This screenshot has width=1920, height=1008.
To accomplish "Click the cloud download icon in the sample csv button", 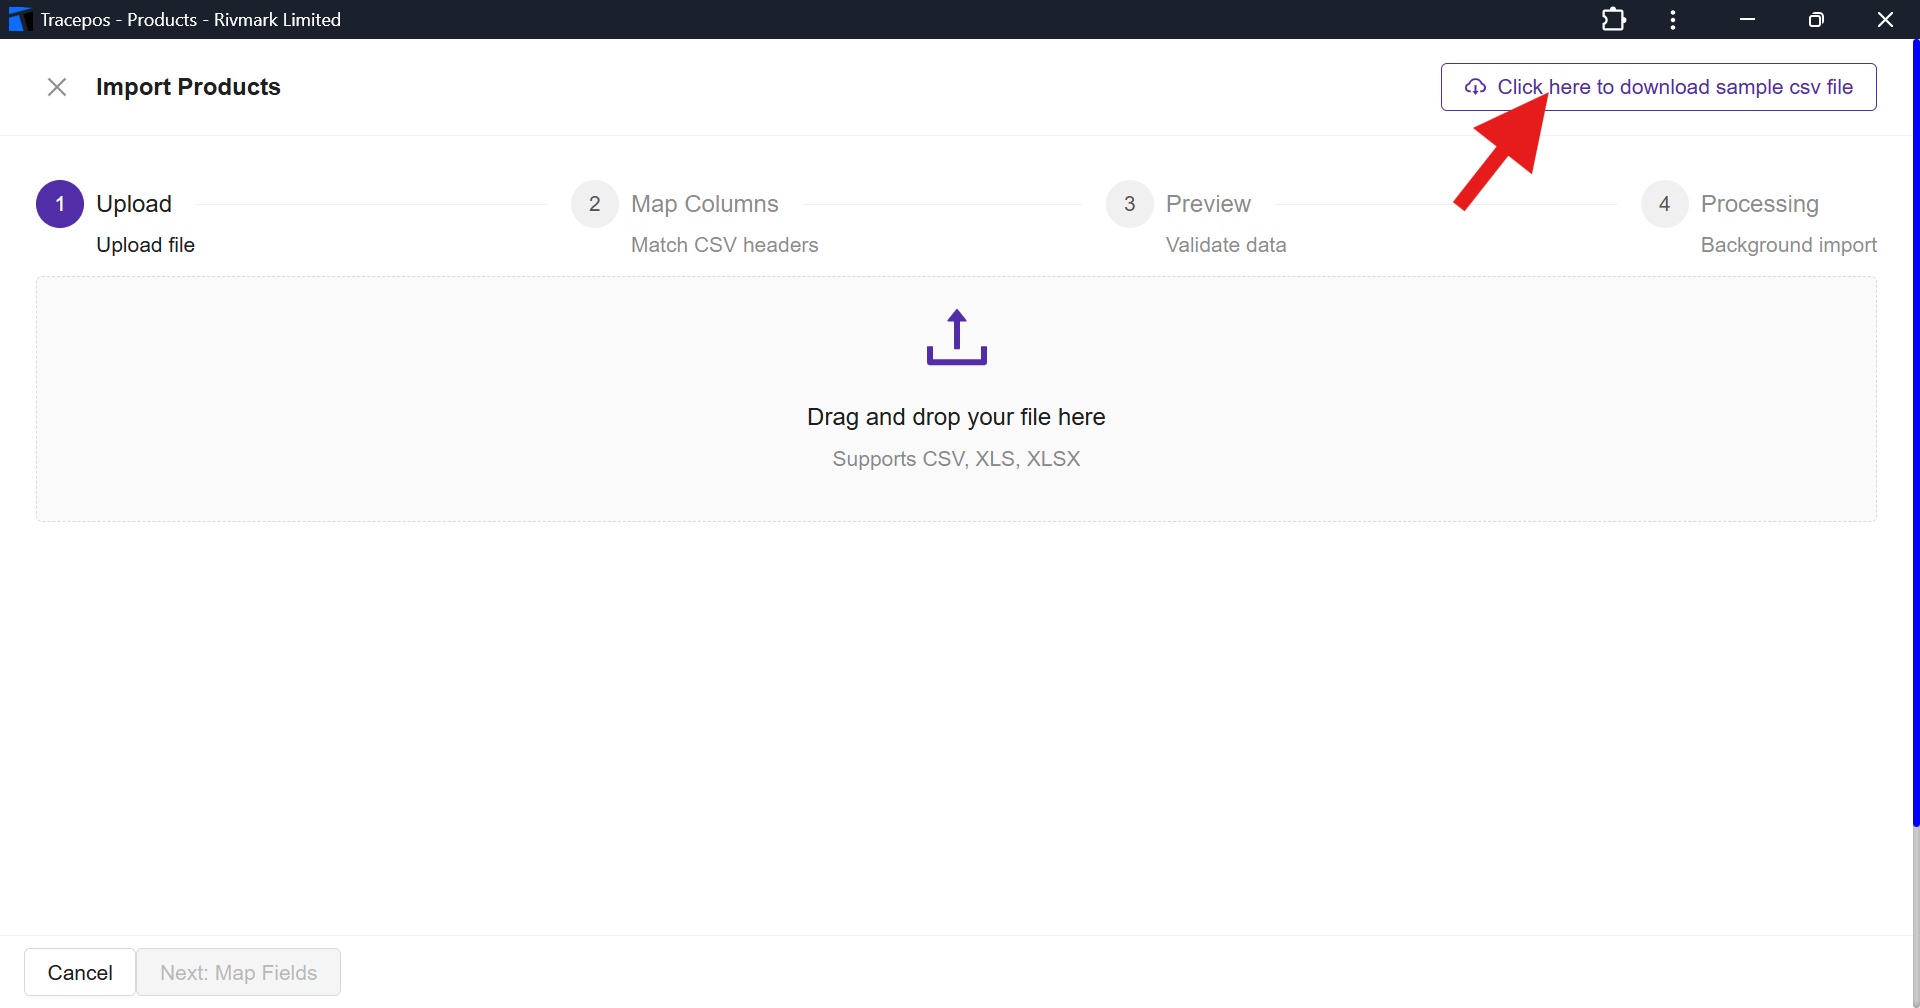I will (1475, 87).
